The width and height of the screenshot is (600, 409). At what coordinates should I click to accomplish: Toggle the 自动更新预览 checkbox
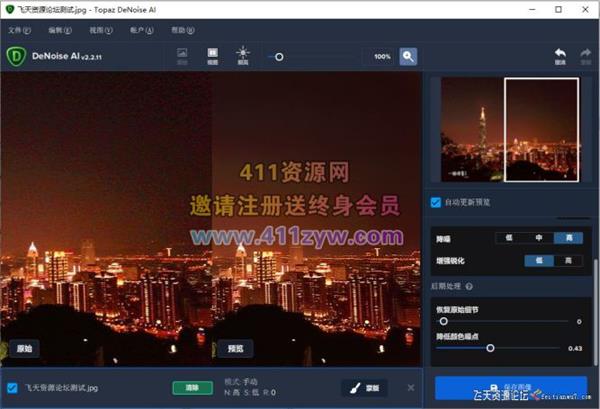[x=435, y=202]
